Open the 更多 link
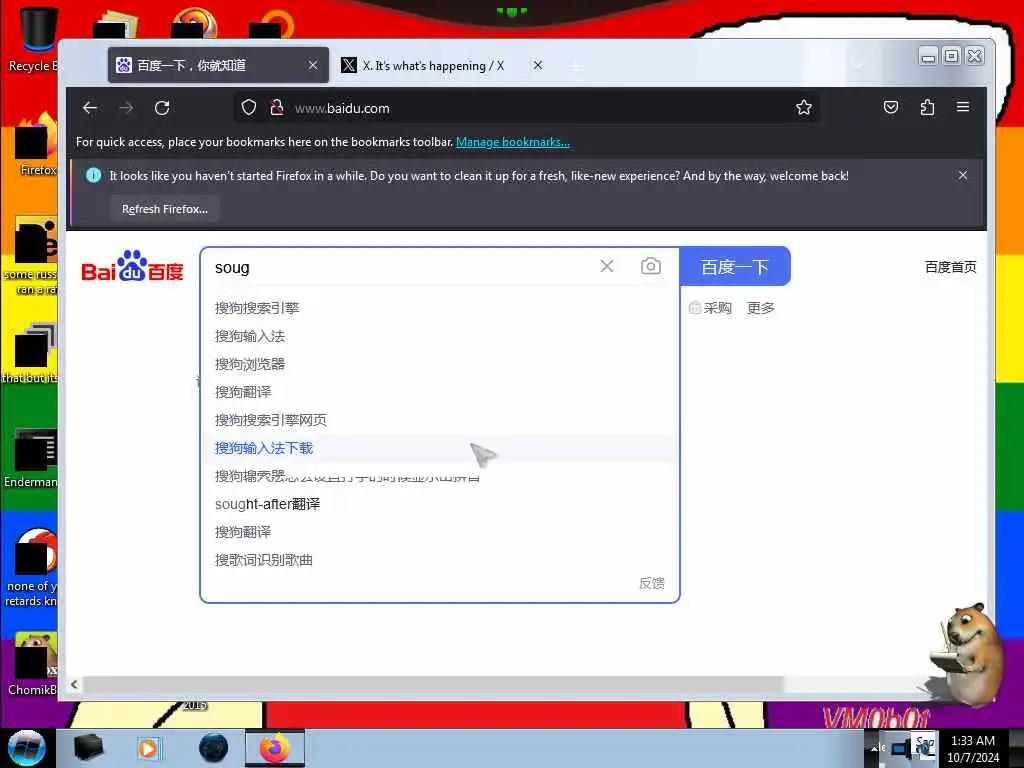The image size is (1024, 768). point(761,308)
